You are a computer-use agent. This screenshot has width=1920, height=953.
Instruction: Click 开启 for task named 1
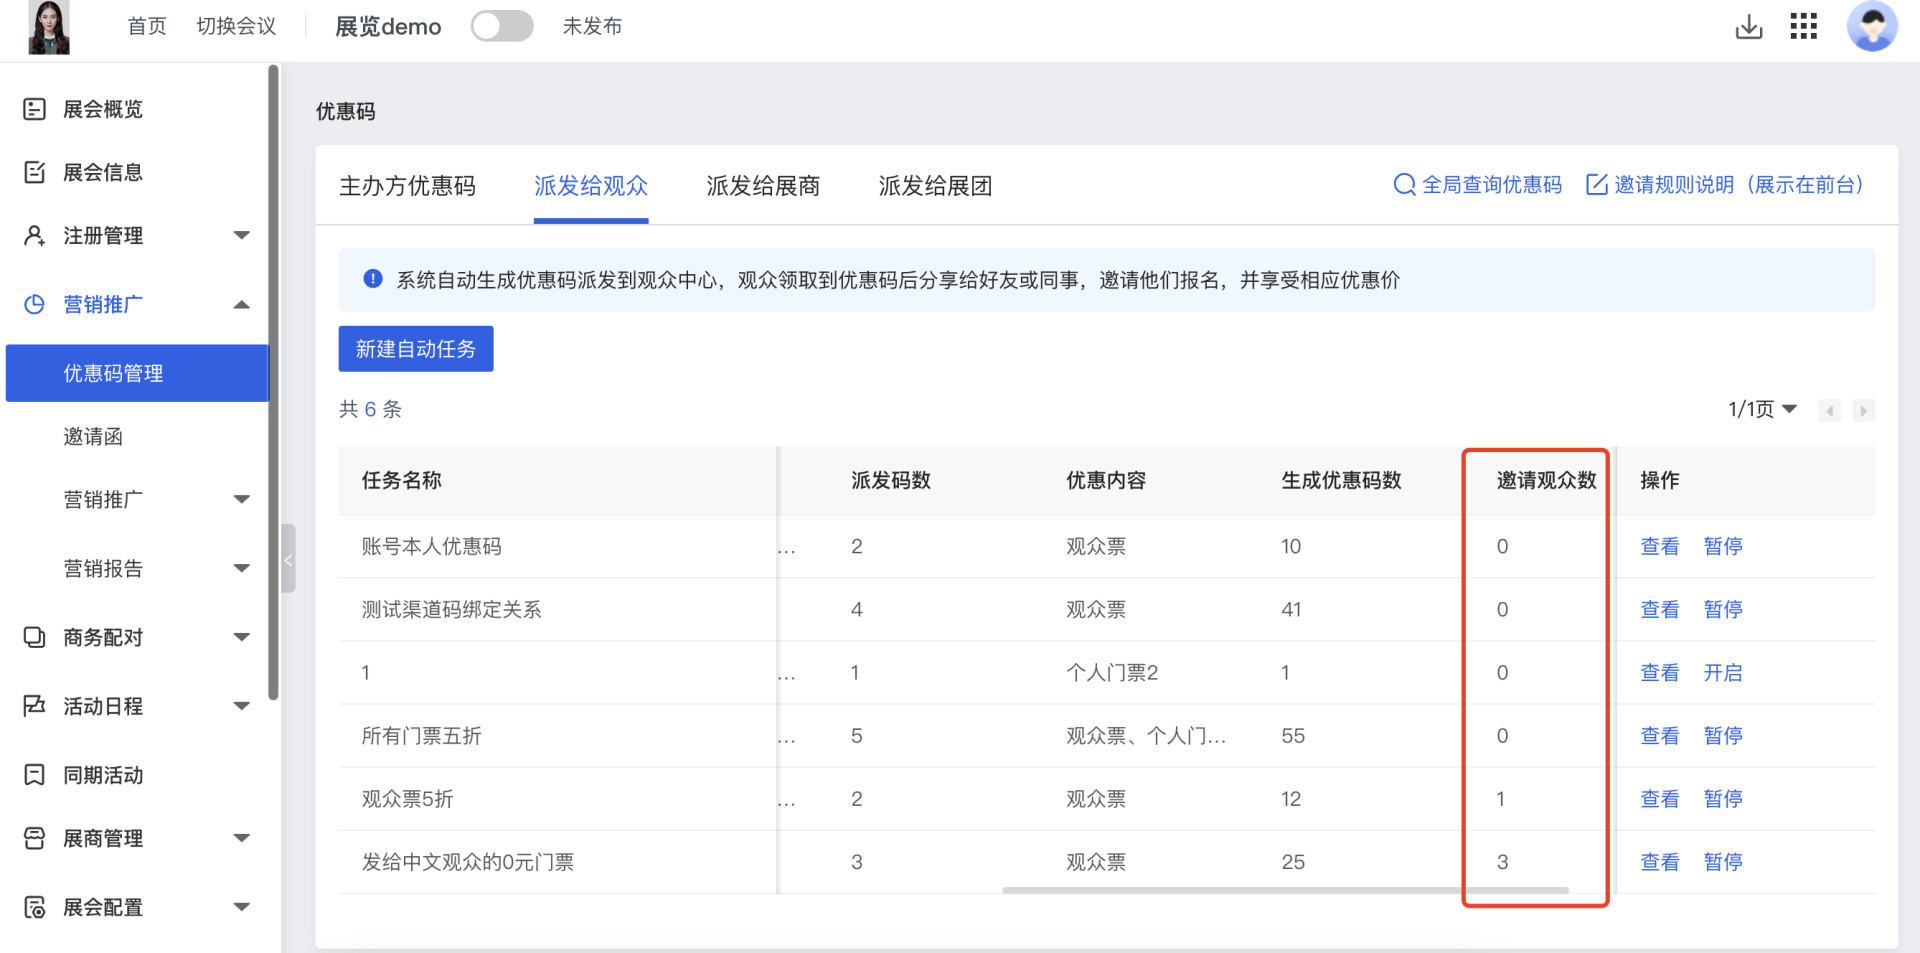1723,672
